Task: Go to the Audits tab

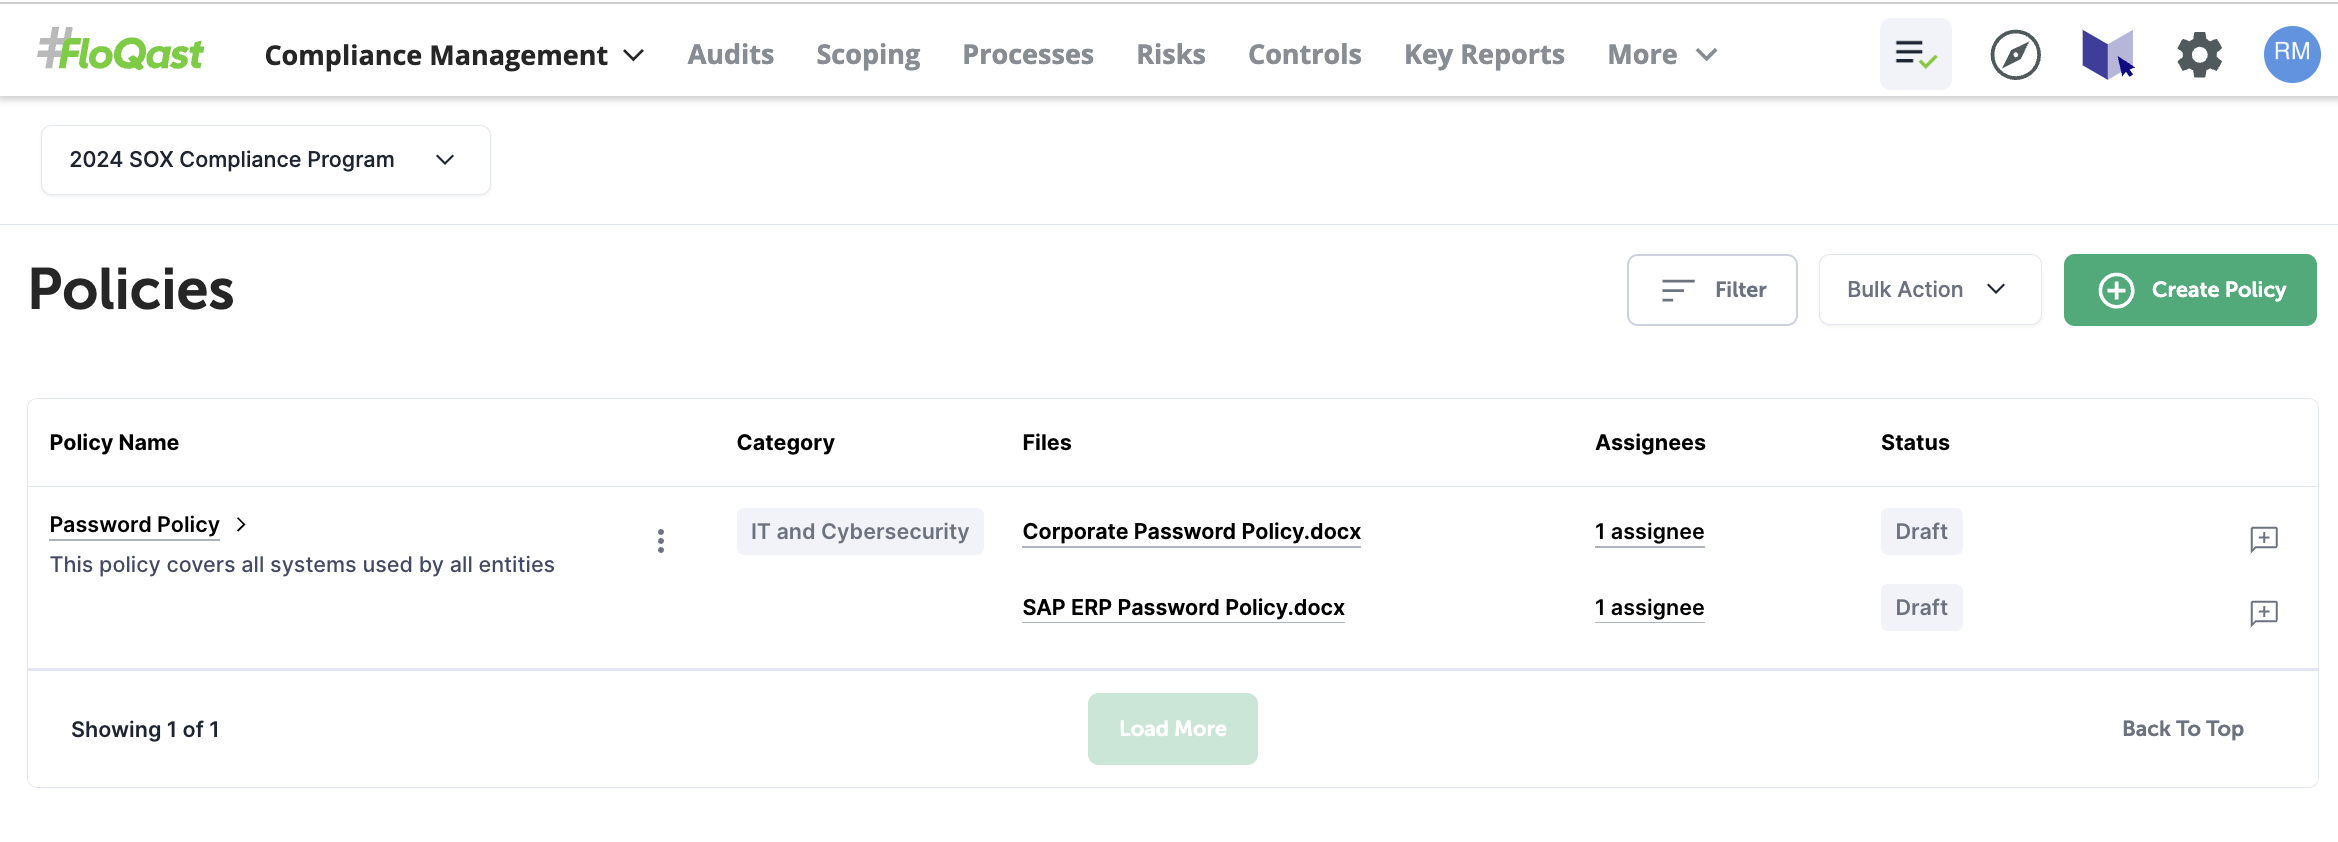Action: coord(730,55)
